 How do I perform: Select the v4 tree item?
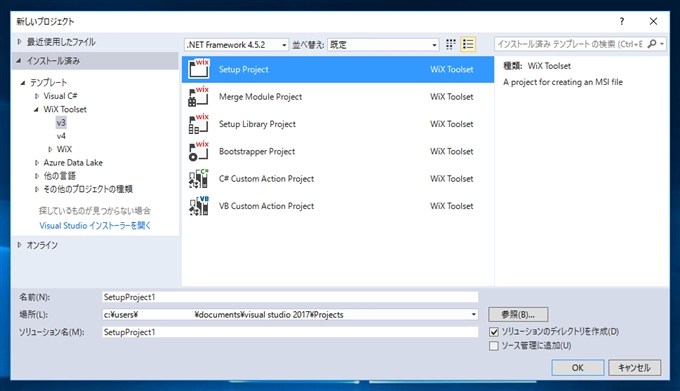click(61, 136)
